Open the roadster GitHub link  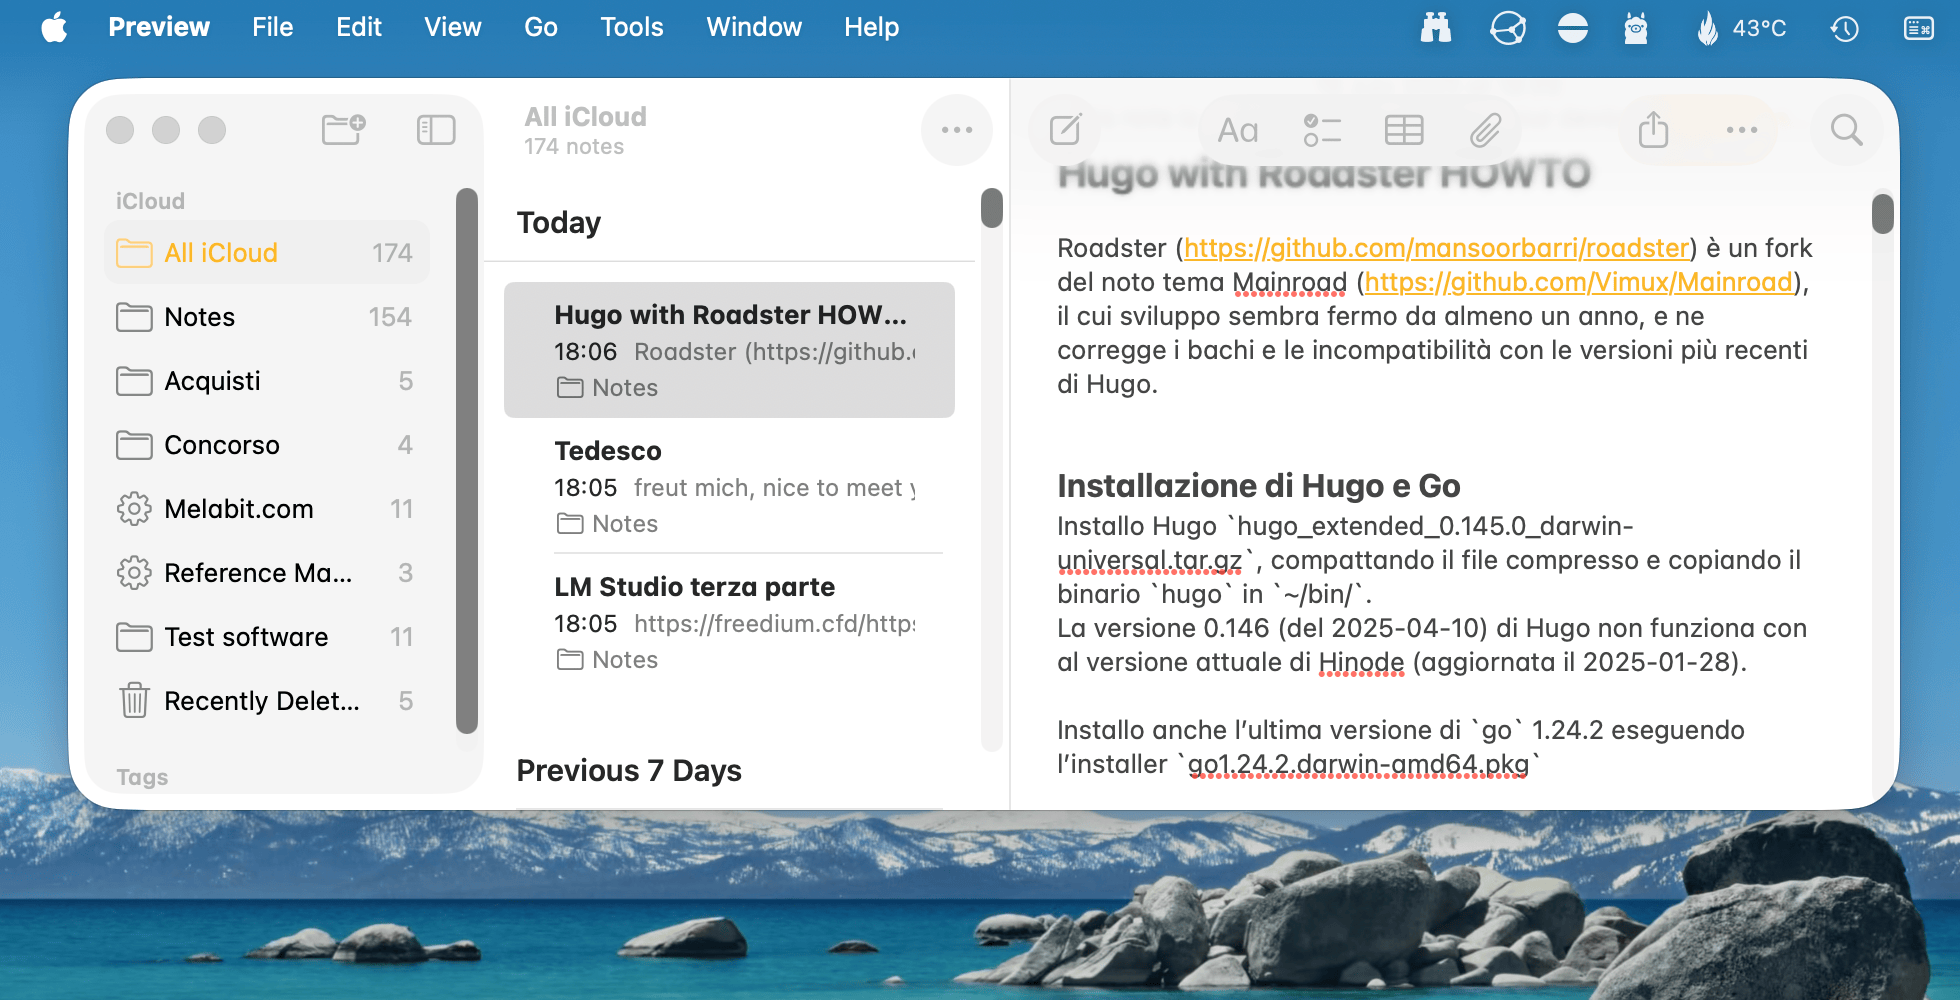[1436, 248]
